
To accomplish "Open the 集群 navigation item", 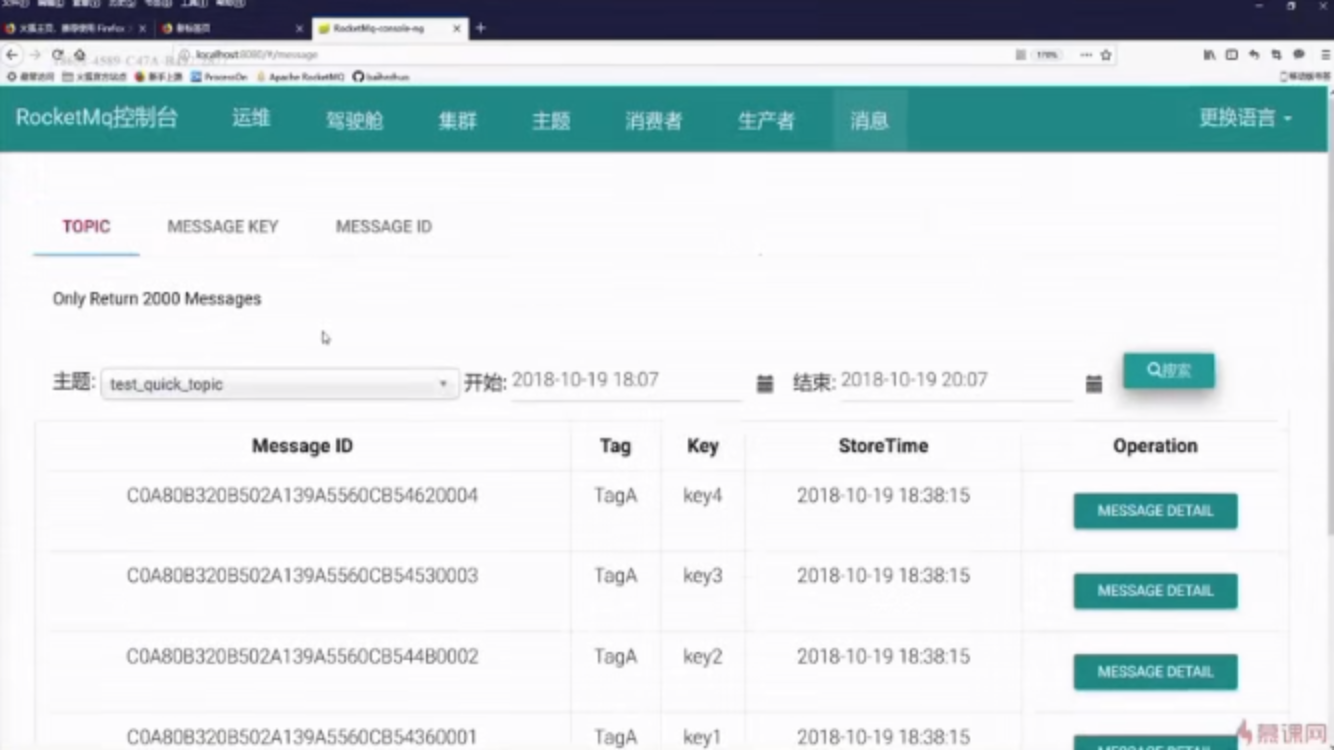I will pyautogui.click(x=457, y=120).
